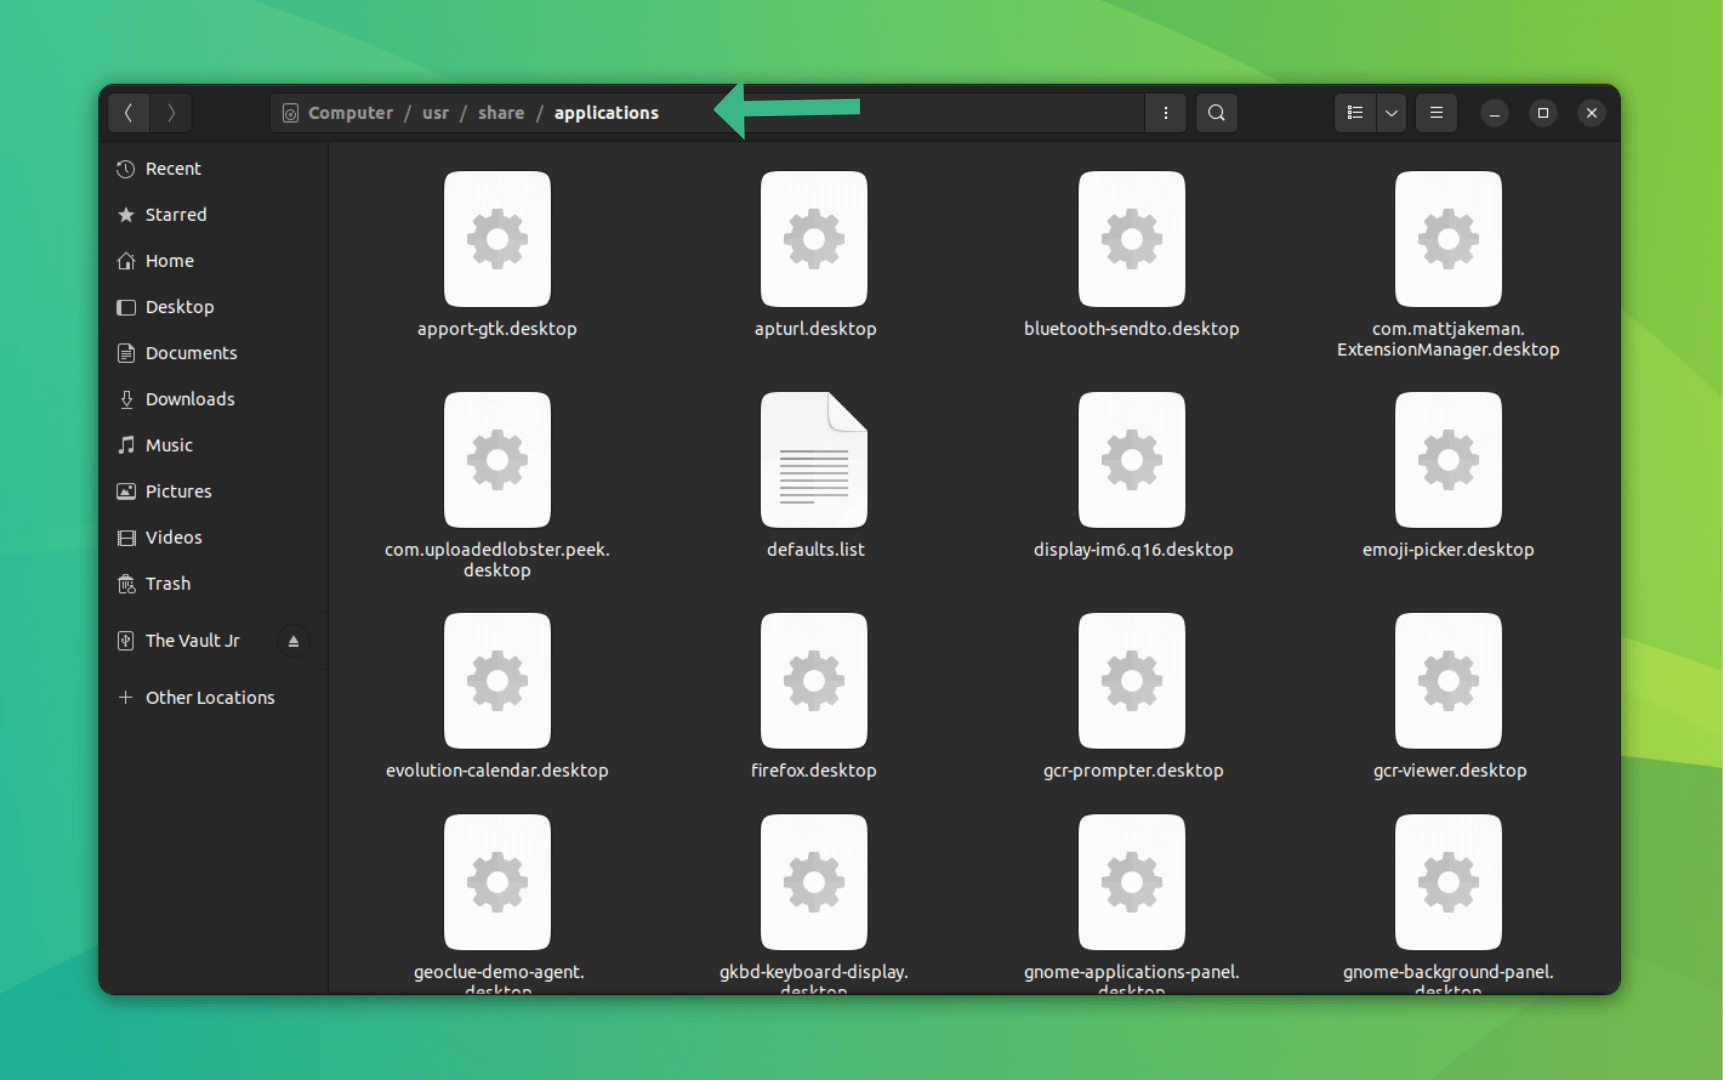This screenshot has width=1723, height=1080.
Task: Switch to list view
Action: coord(1355,112)
